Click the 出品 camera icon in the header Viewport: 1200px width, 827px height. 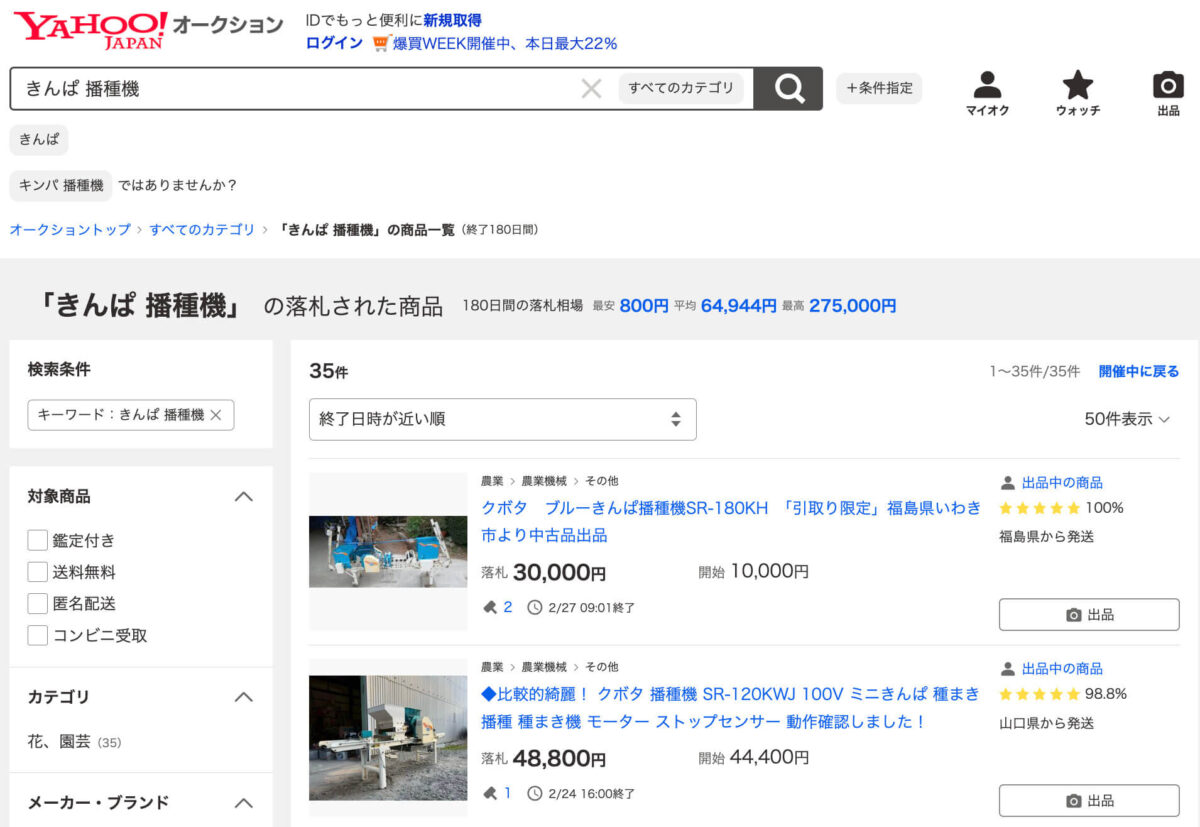pyautogui.click(x=1167, y=84)
